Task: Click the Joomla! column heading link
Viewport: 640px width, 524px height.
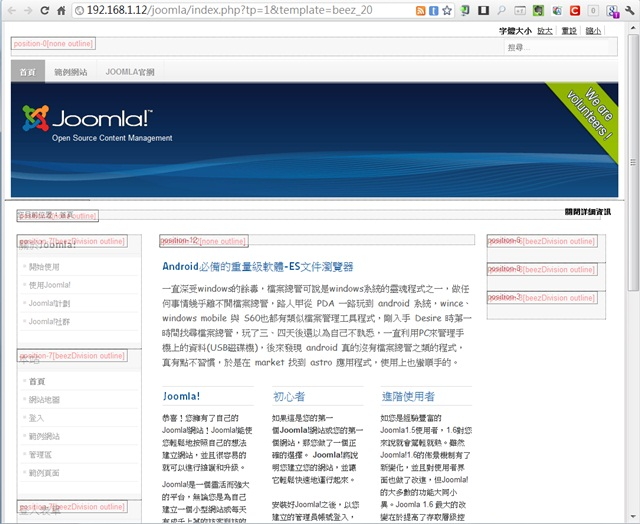Action: (x=181, y=396)
